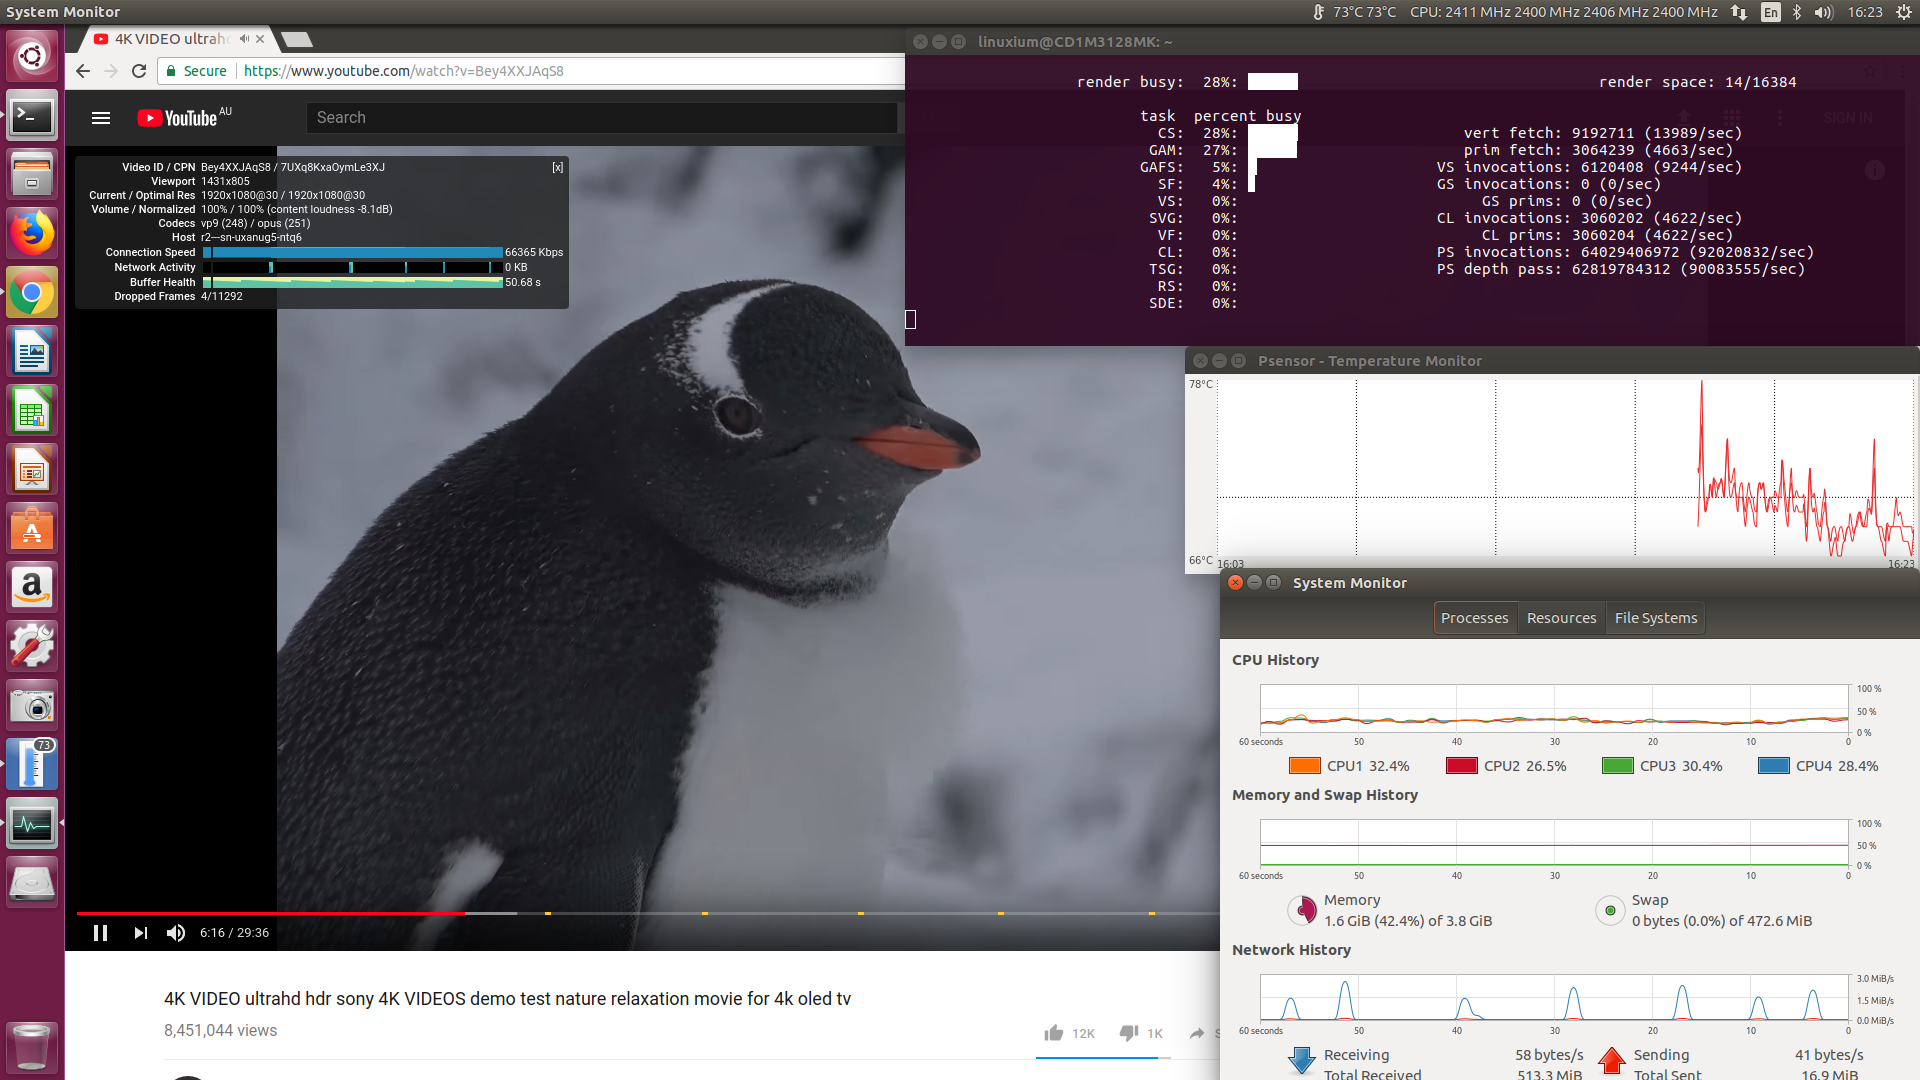Open the Trash in the launcher
The image size is (1920, 1080).
32,1047
